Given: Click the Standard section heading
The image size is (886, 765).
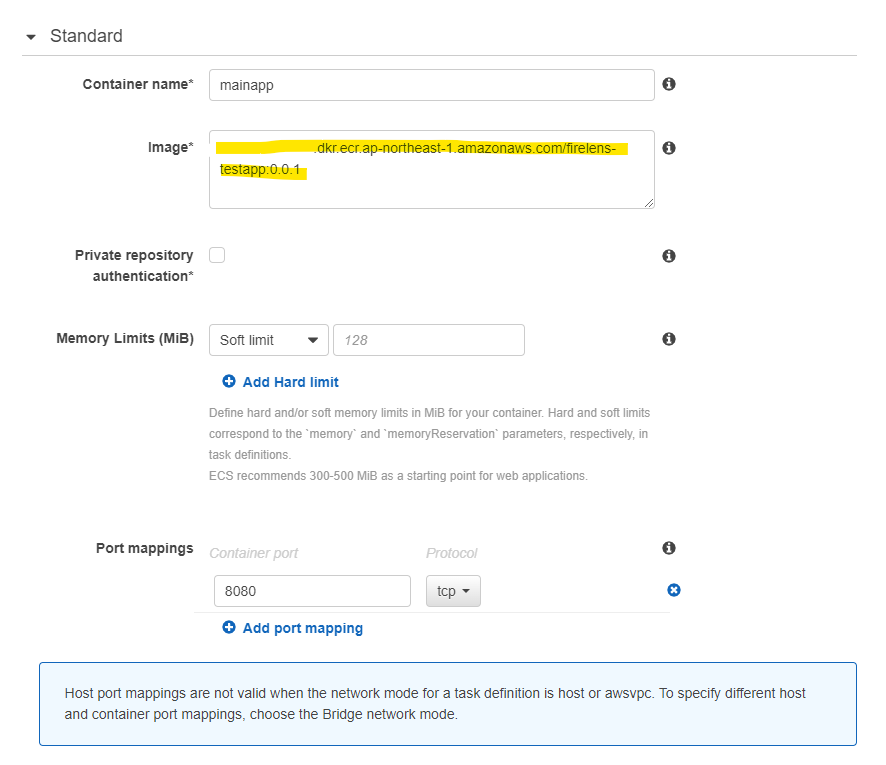Looking at the screenshot, I should (86, 36).
